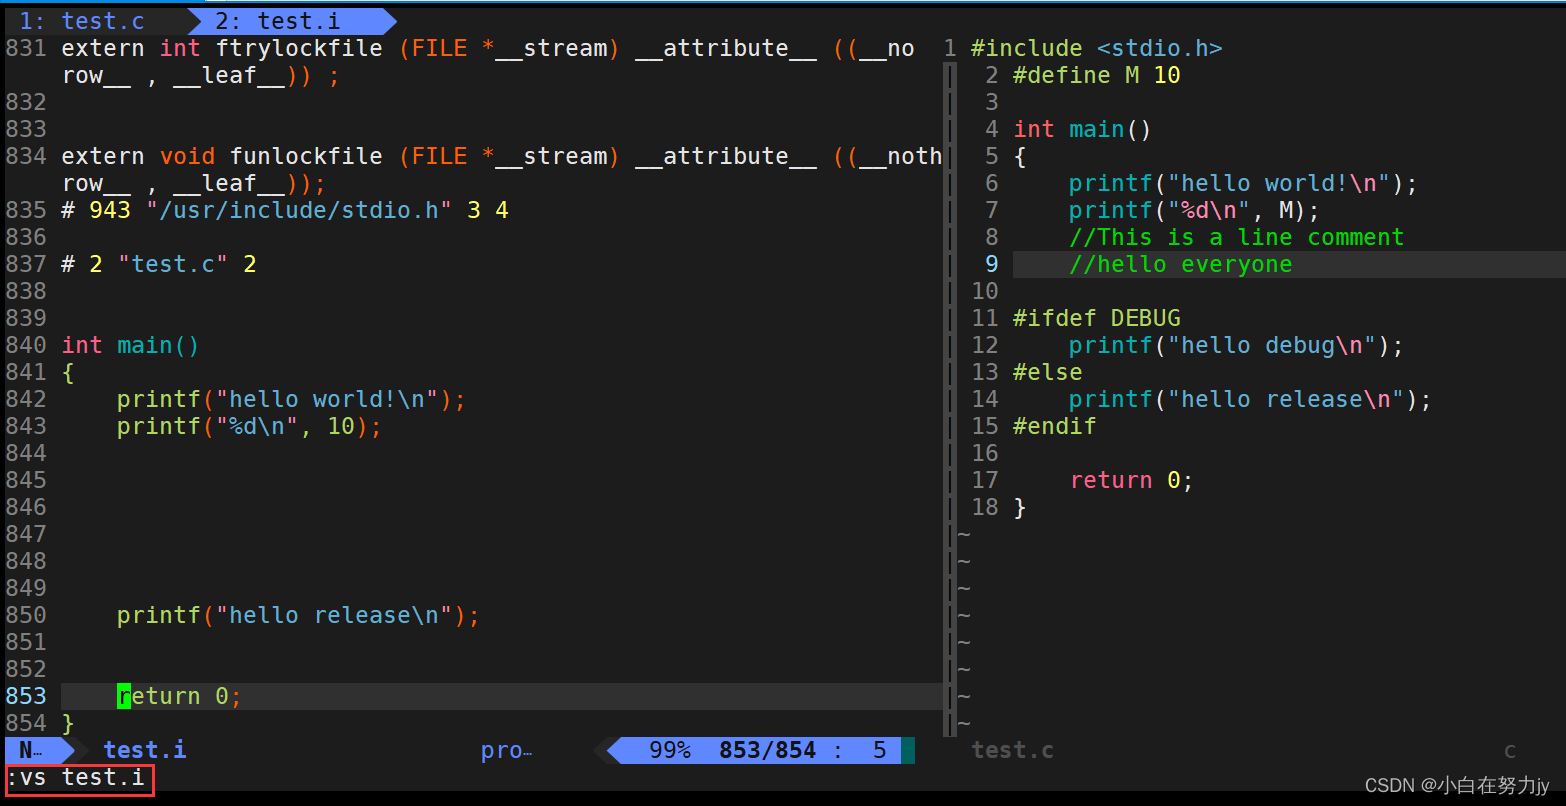
Task: Click the '#endif' directive on line 15
Action: pyautogui.click(x=1055, y=426)
